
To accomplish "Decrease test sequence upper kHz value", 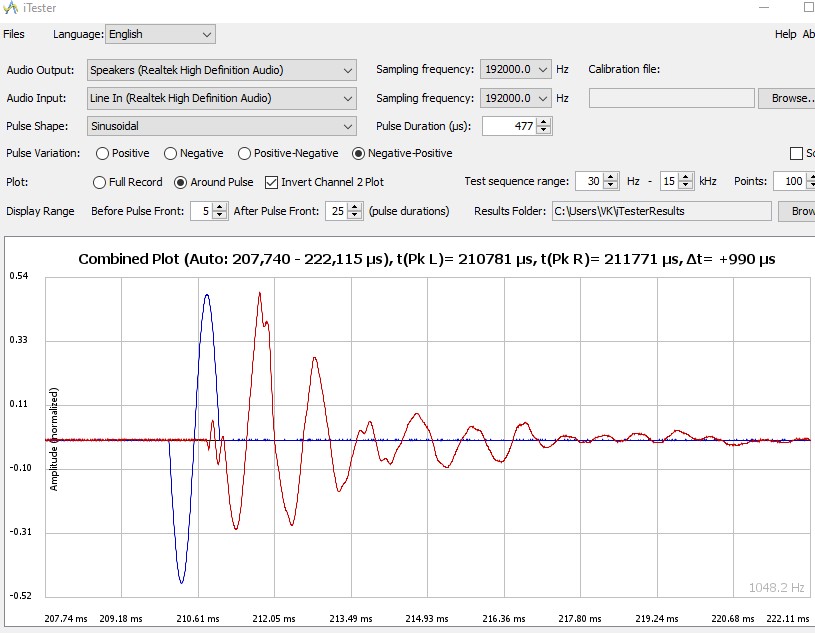I will click(686, 186).
